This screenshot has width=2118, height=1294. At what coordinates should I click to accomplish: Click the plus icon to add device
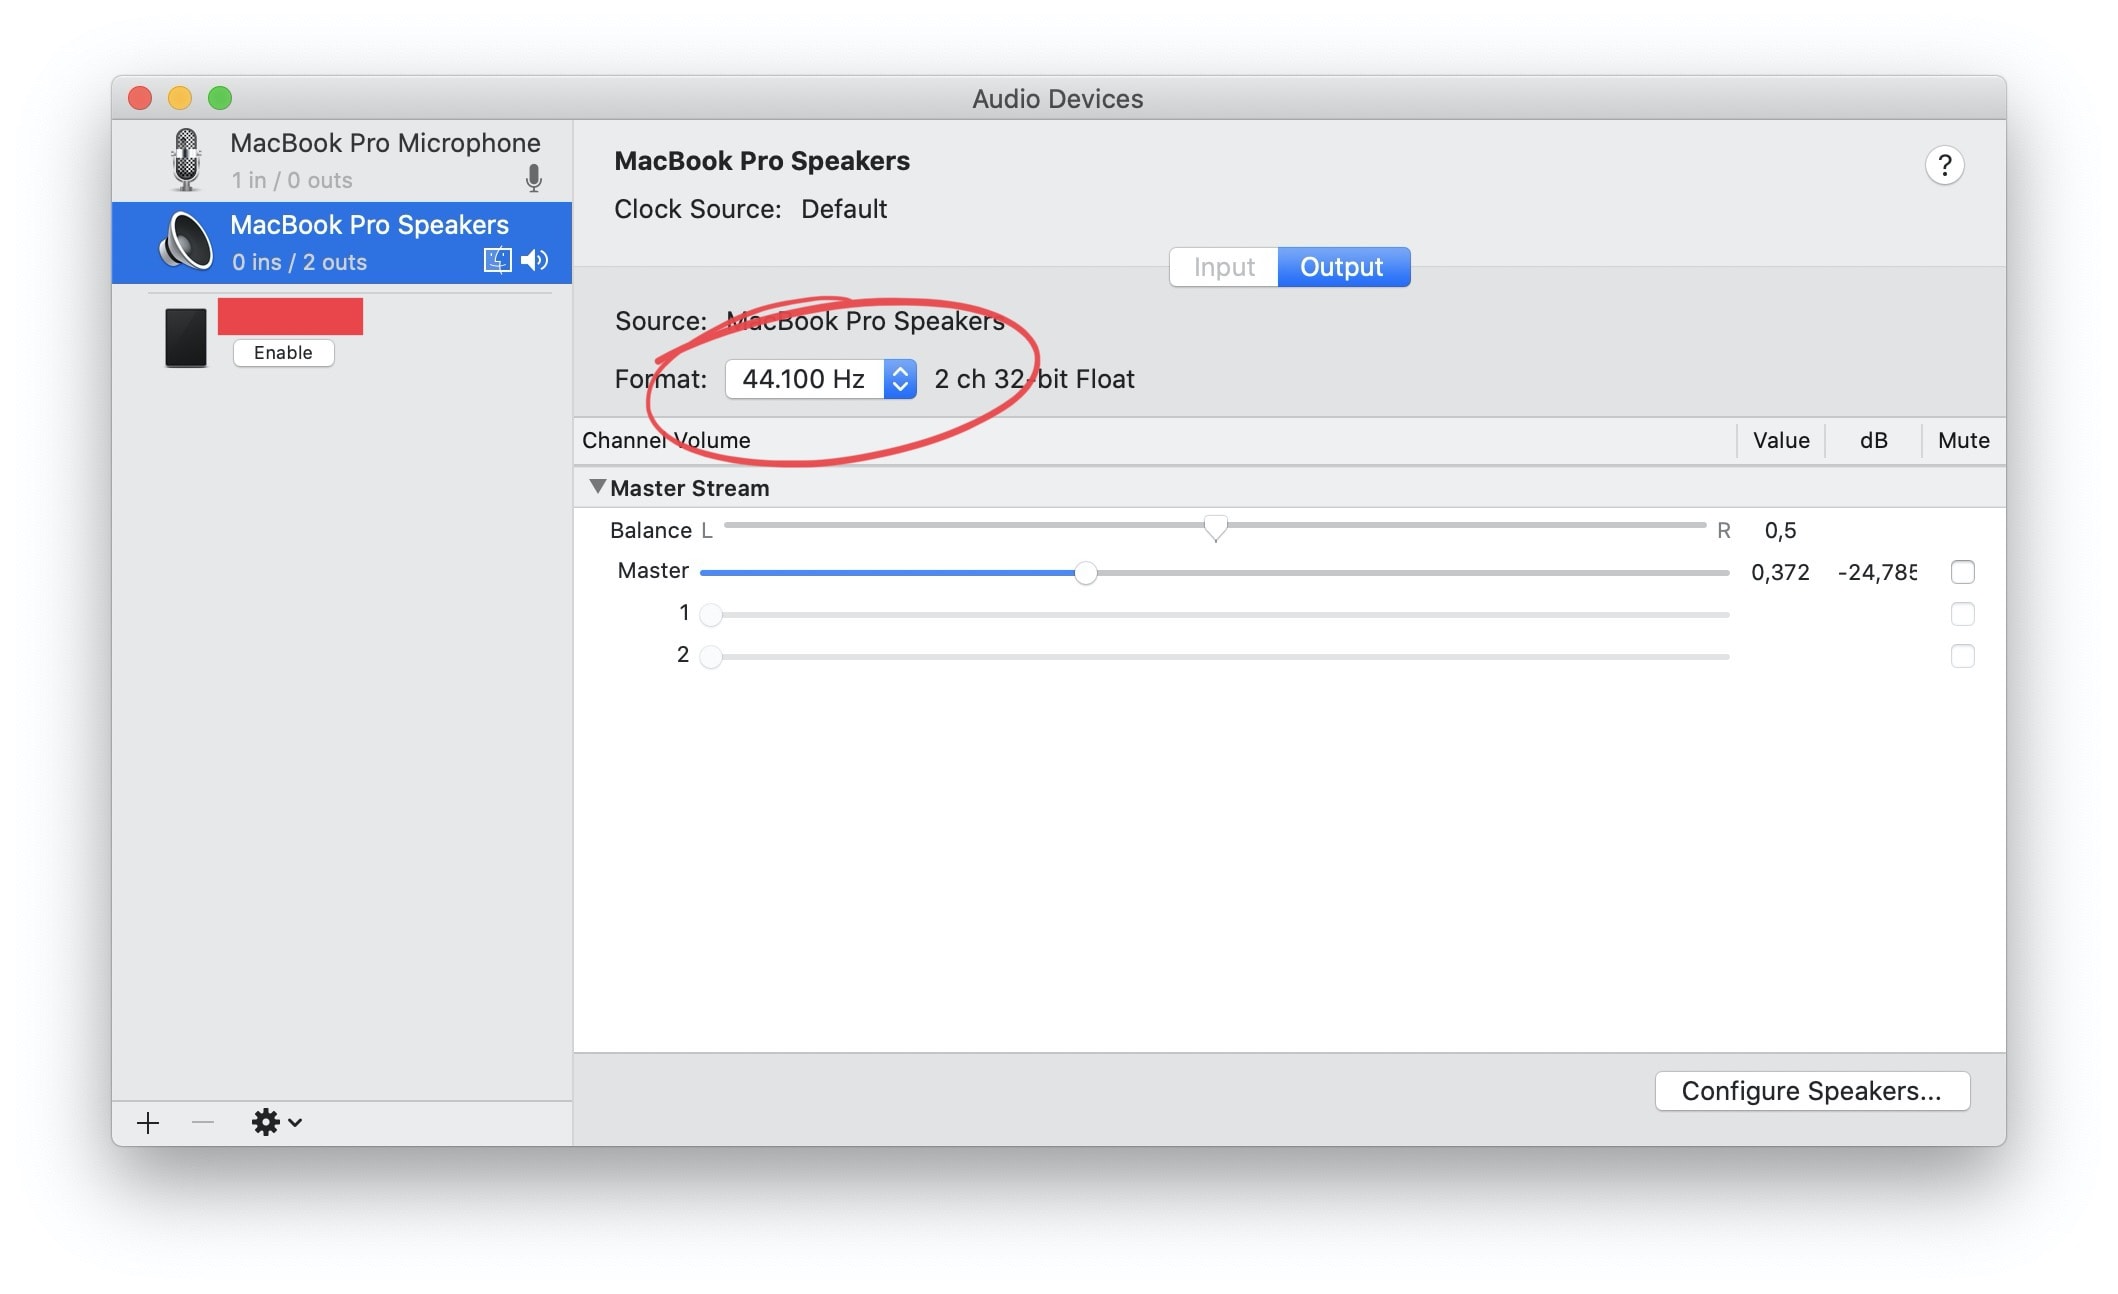tap(148, 1122)
